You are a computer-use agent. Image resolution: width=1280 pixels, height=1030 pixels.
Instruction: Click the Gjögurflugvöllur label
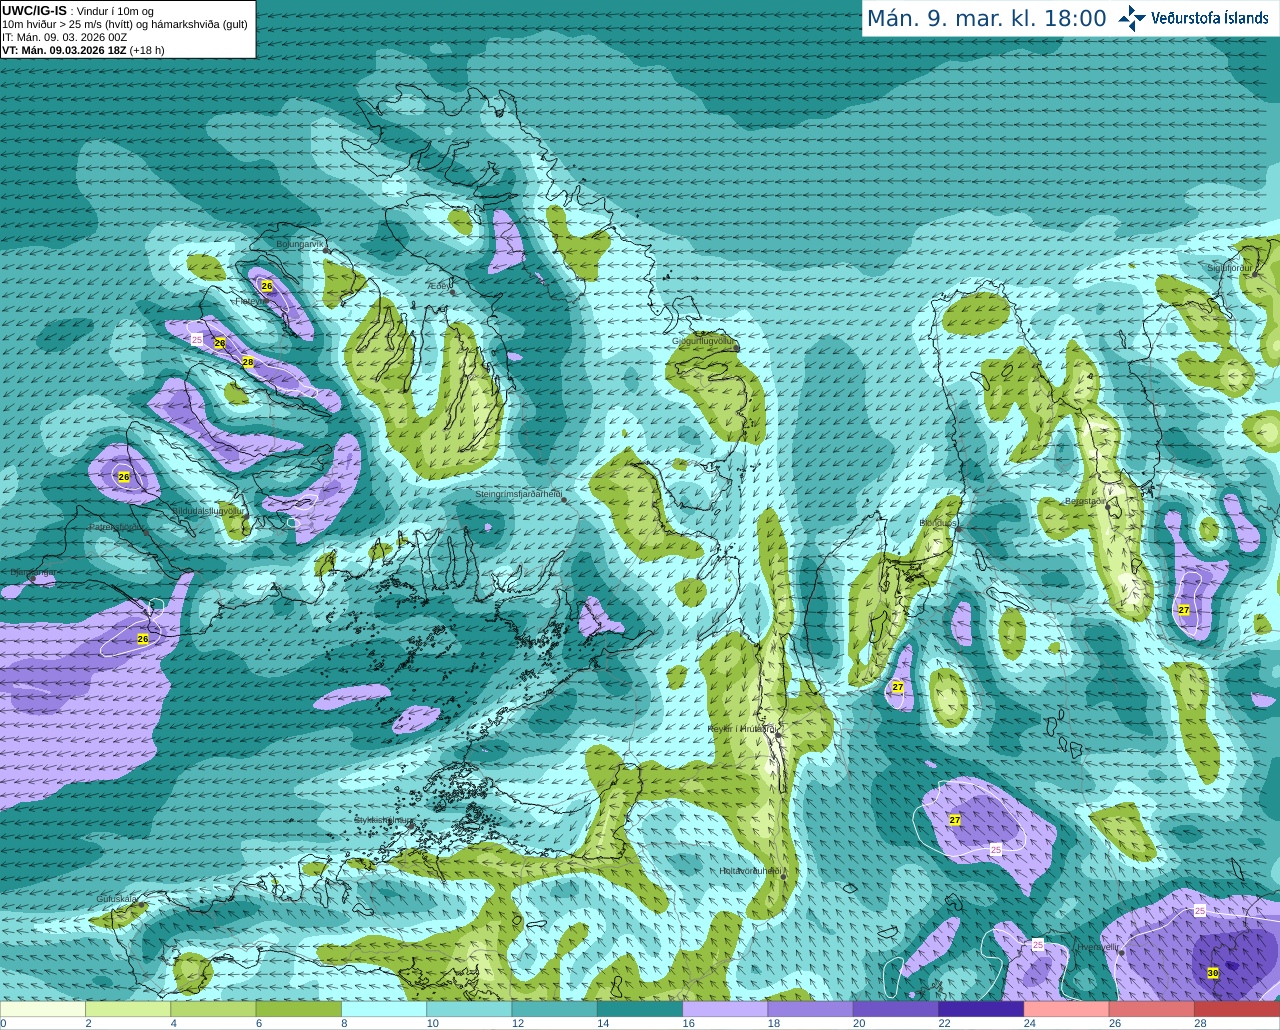703,341
